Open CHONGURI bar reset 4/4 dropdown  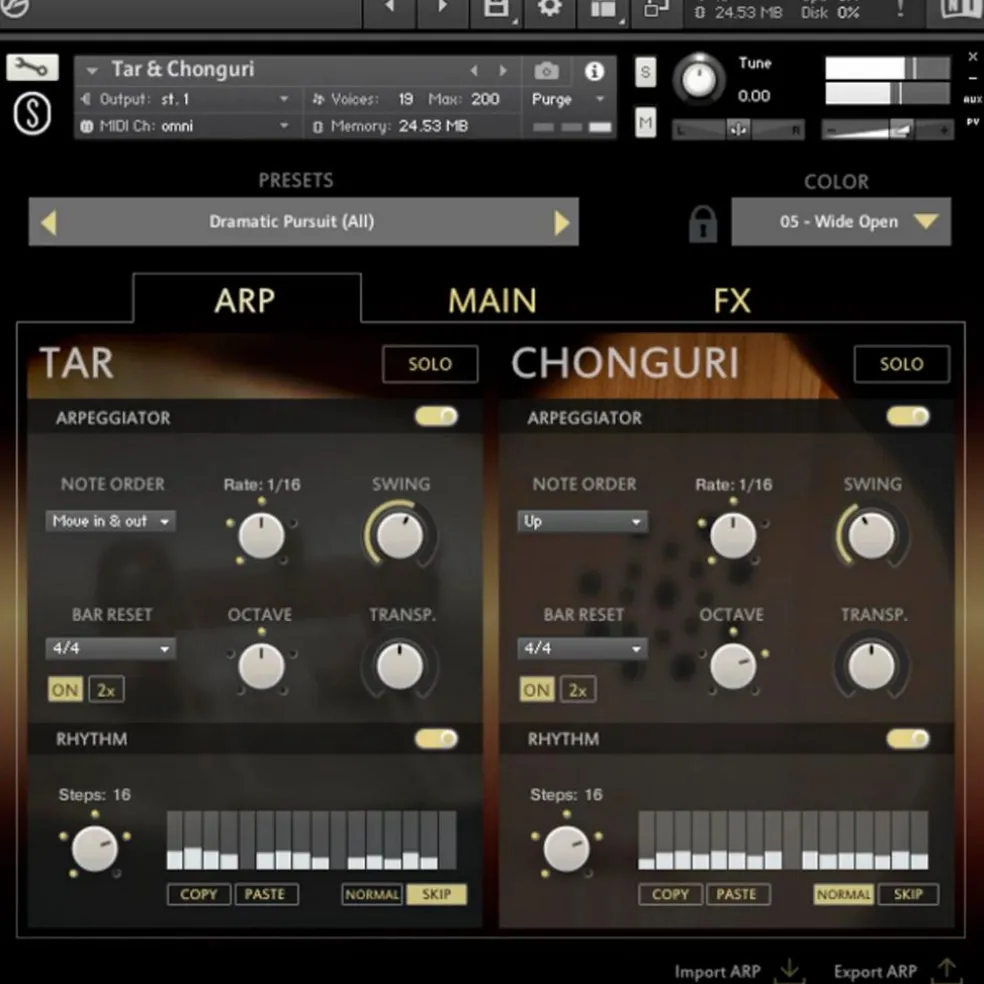tap(582, 648)
